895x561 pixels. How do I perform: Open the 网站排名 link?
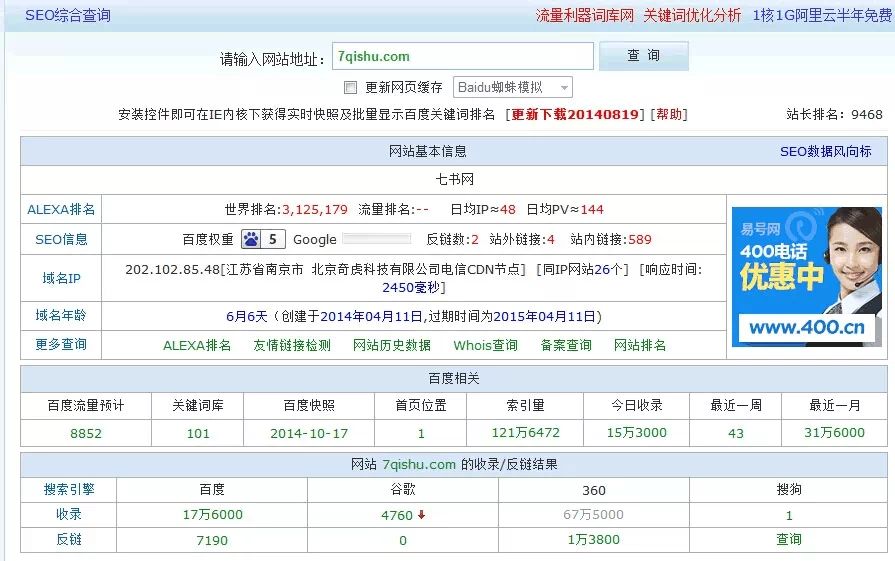pos(640,345)
